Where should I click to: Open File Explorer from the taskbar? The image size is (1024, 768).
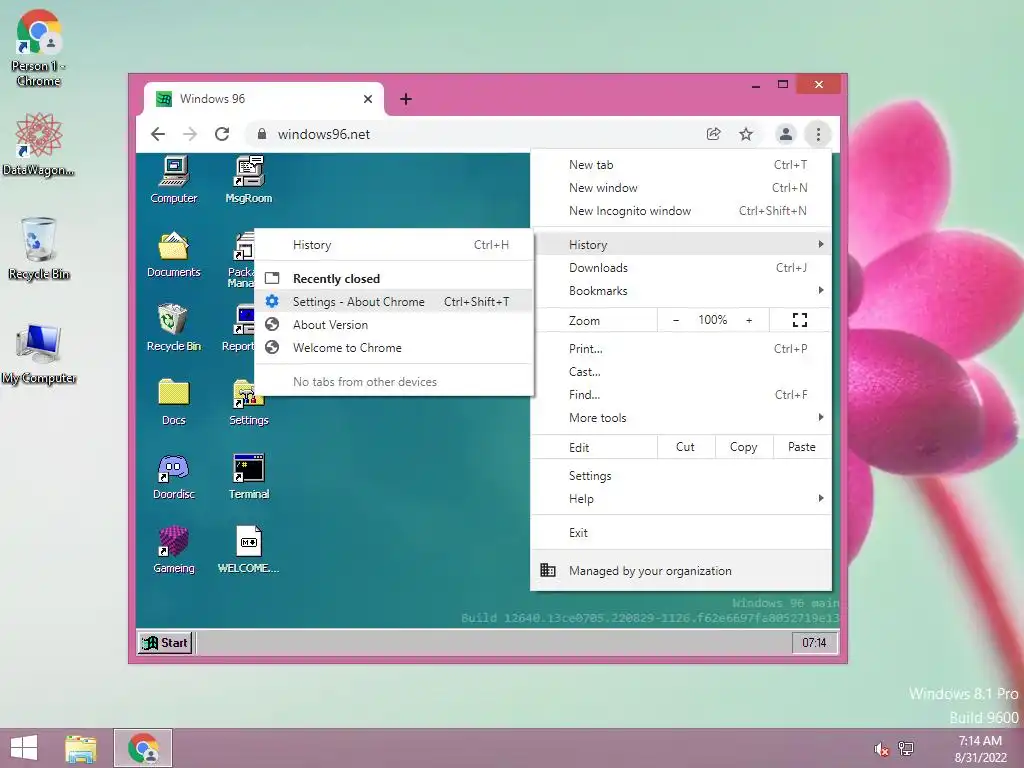point(80,748)
